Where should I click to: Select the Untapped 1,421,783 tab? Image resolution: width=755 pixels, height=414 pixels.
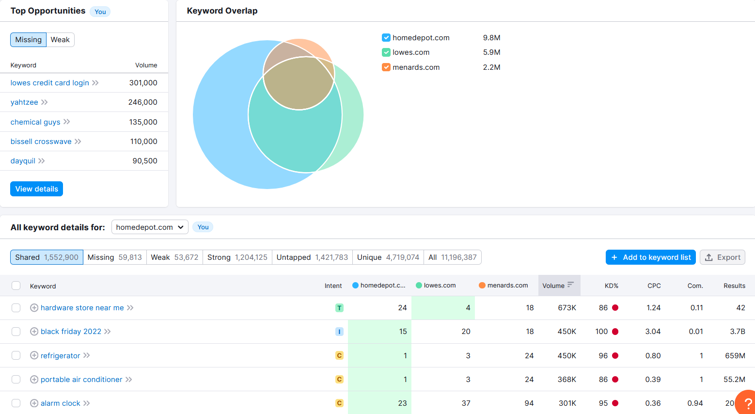(312, 258)
